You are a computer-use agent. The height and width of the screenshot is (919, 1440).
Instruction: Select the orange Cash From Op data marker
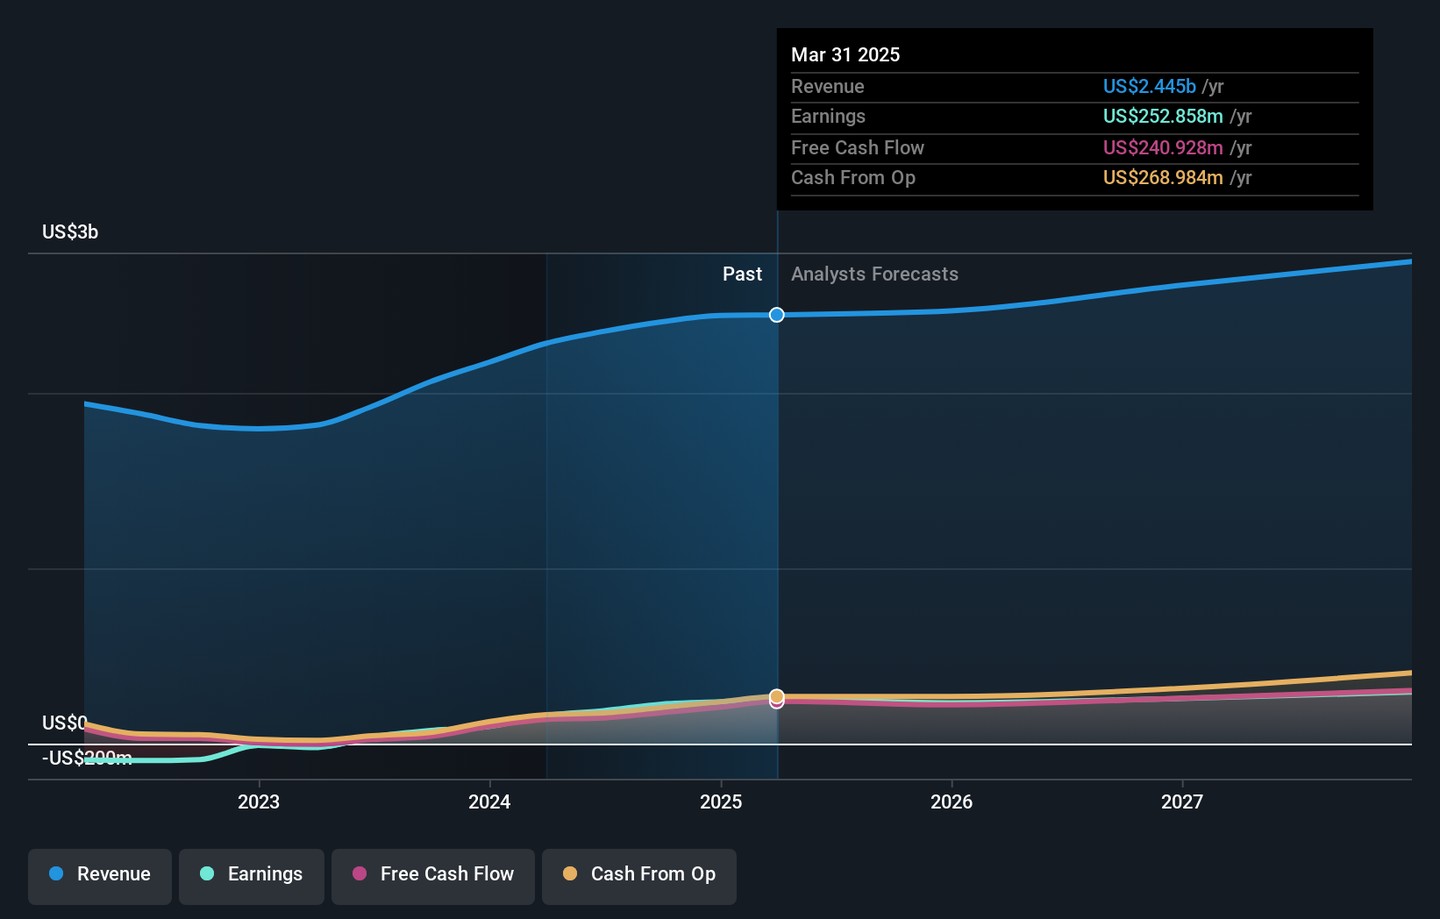point(777,696)
